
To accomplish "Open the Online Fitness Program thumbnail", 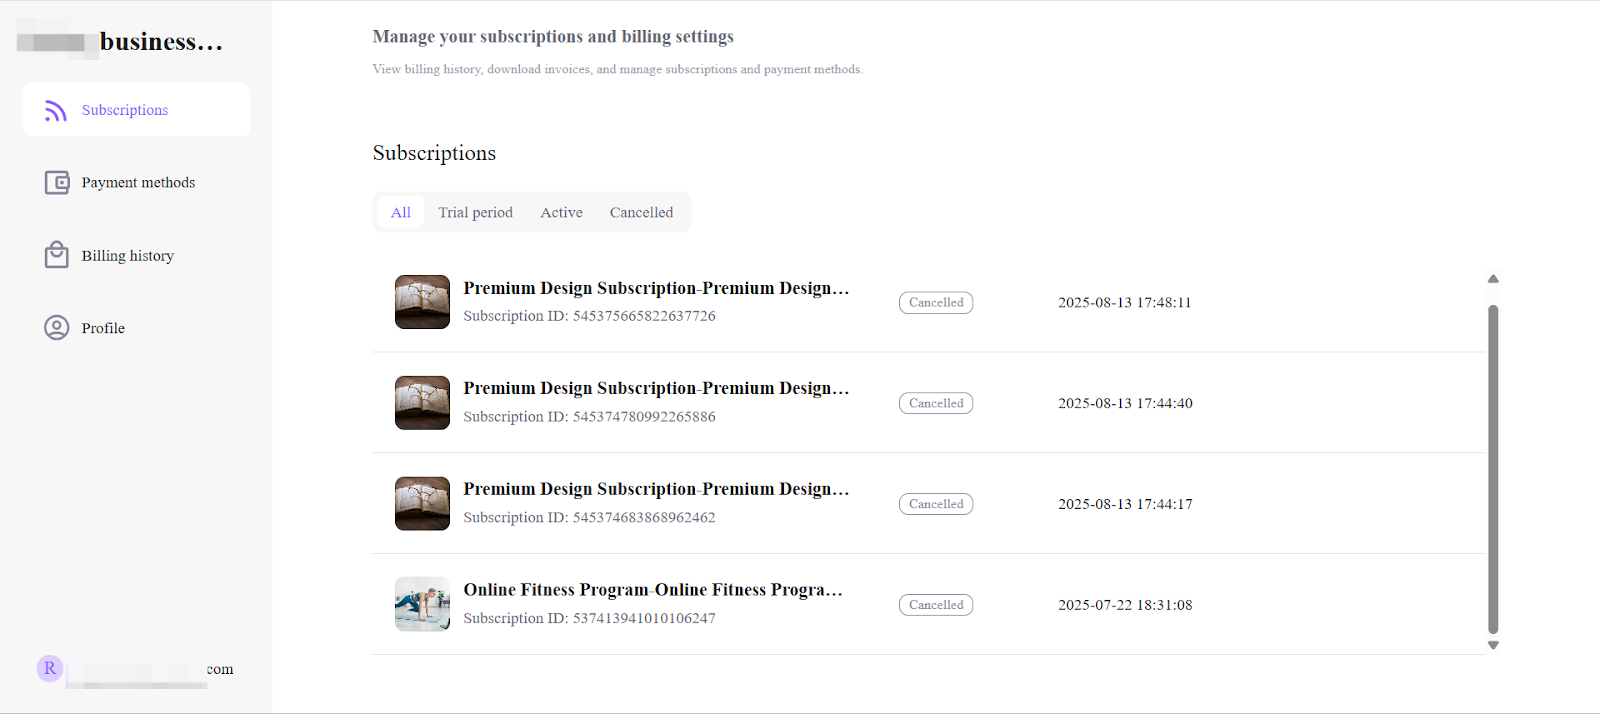I will point(422,604).
